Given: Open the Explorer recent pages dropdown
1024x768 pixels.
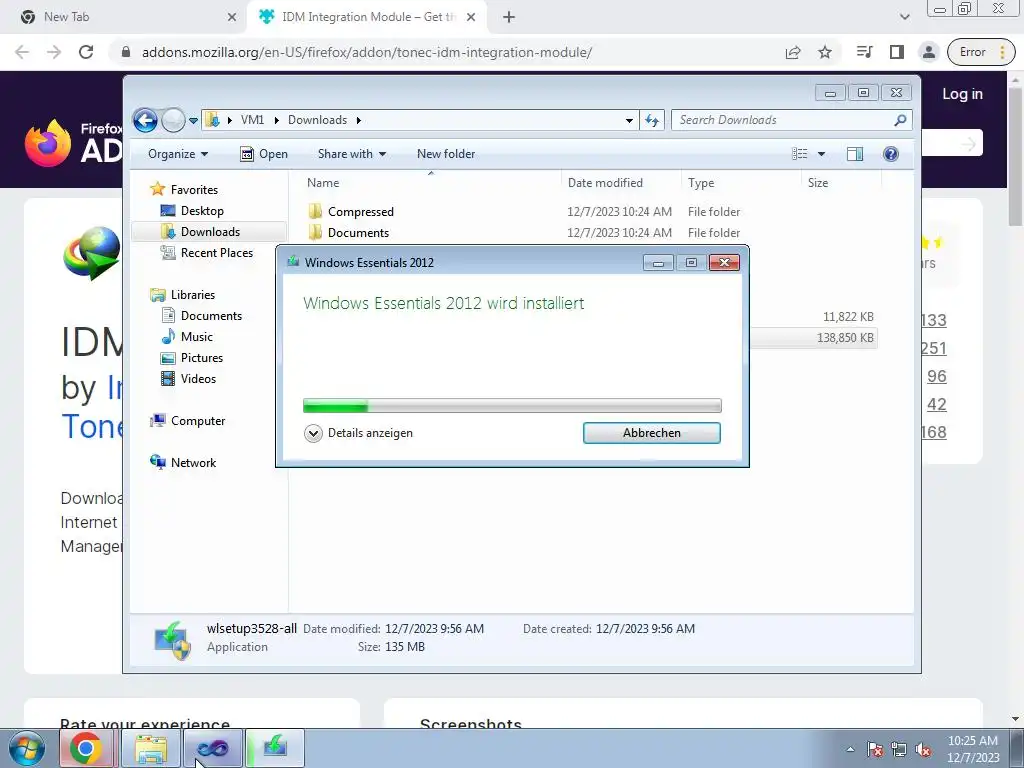Looking at the screenshot, I should coord(193,121).
